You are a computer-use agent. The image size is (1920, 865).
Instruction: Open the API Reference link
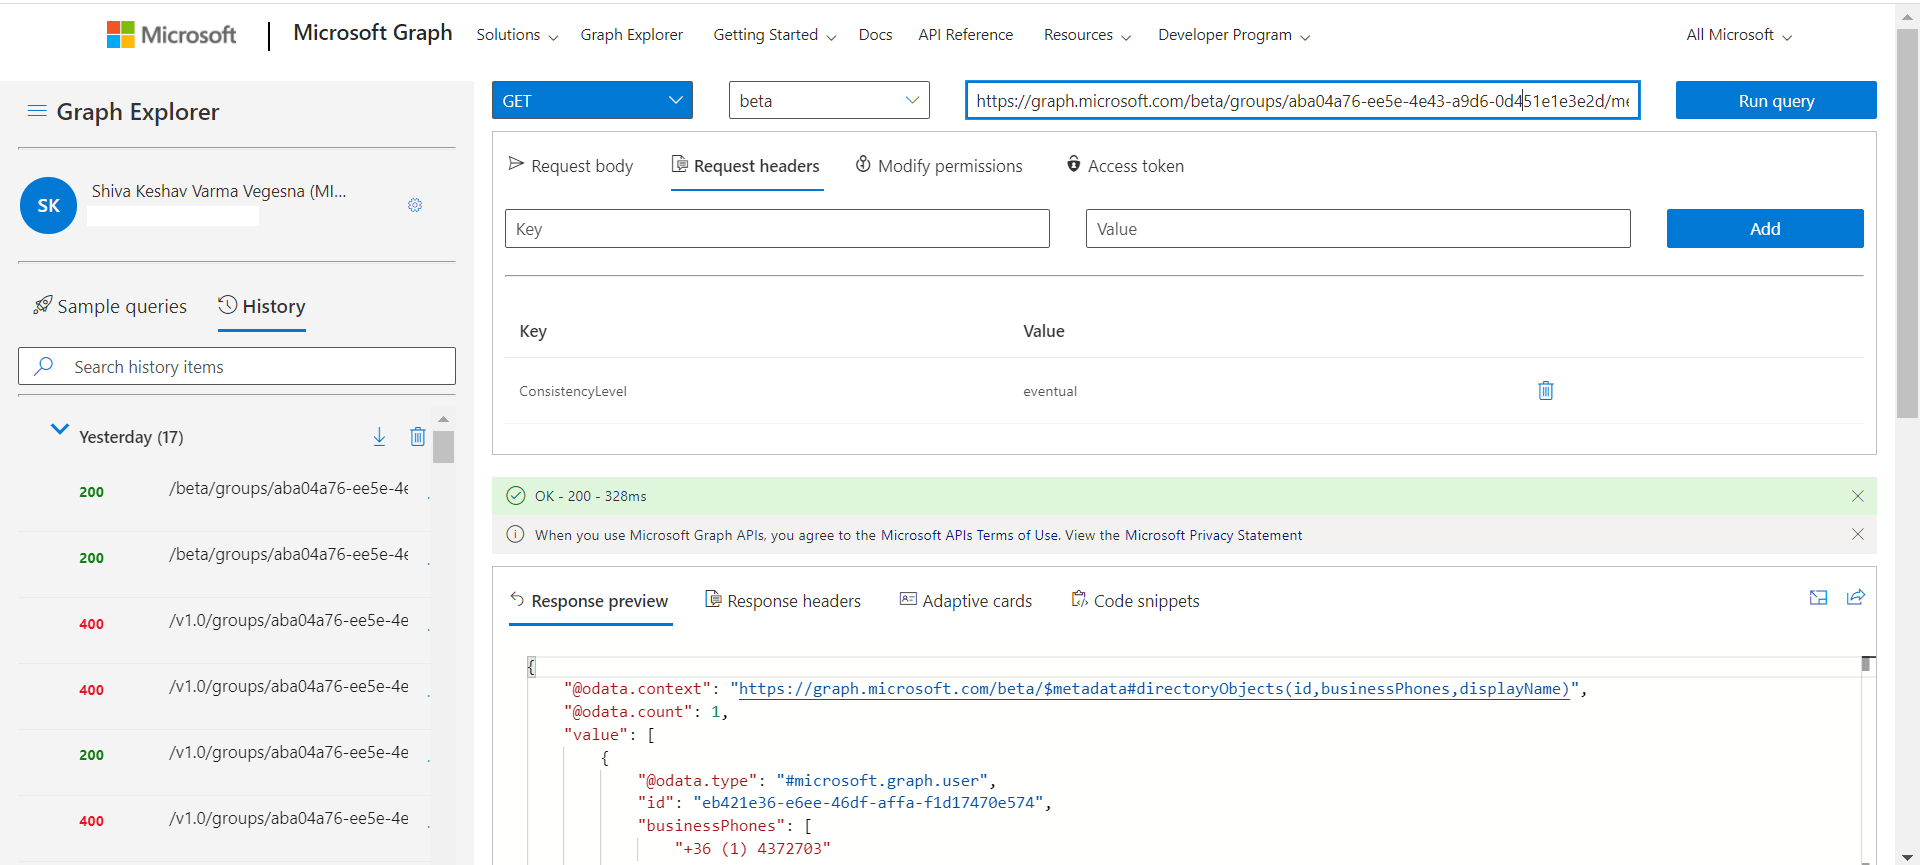pos(965,35)
